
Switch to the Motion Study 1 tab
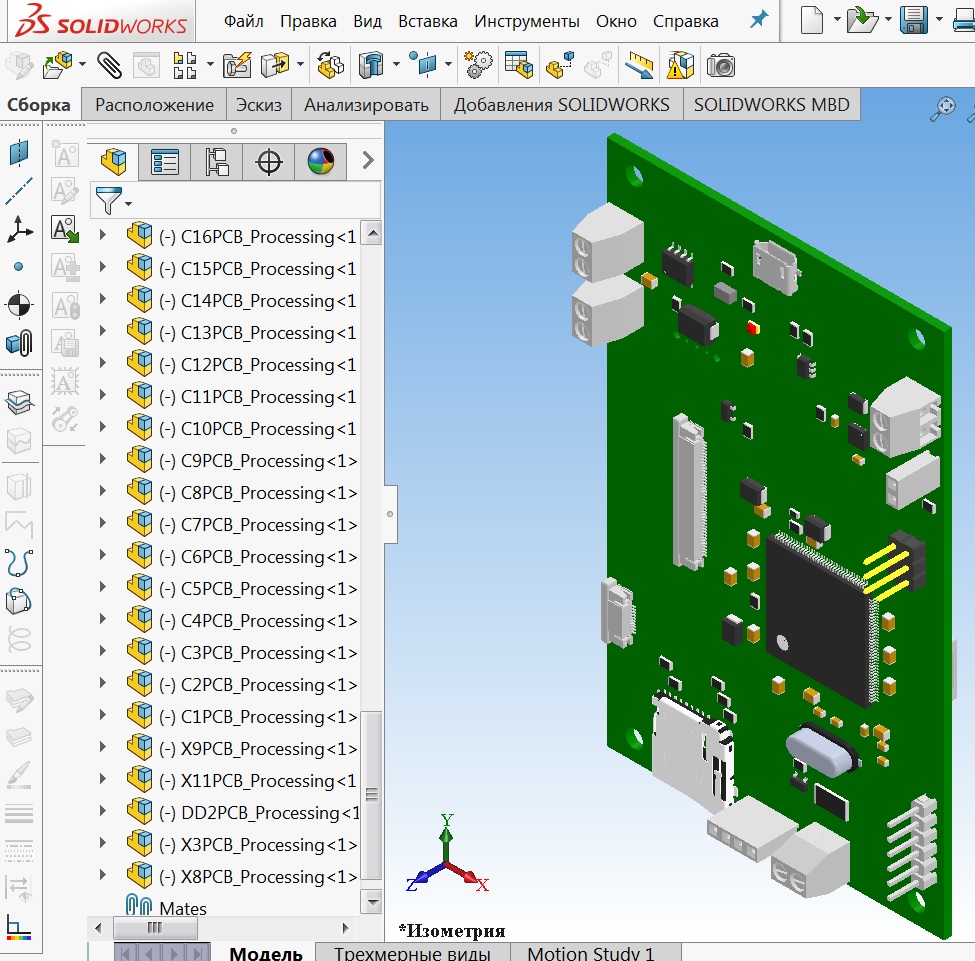click(592, 952)
